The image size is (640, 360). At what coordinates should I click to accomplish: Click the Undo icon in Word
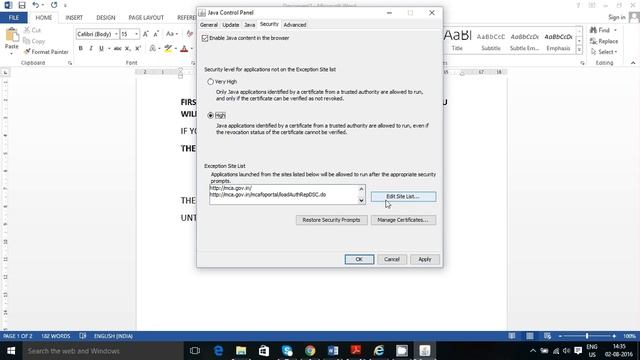coord(36,5)
